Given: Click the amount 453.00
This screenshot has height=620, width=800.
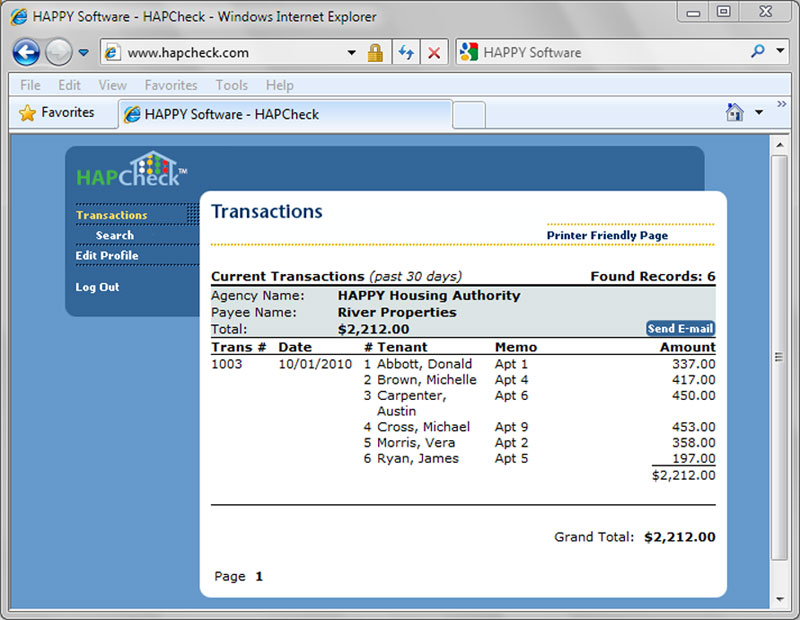Looking at the screenshot, I should [x=693, y=427].
